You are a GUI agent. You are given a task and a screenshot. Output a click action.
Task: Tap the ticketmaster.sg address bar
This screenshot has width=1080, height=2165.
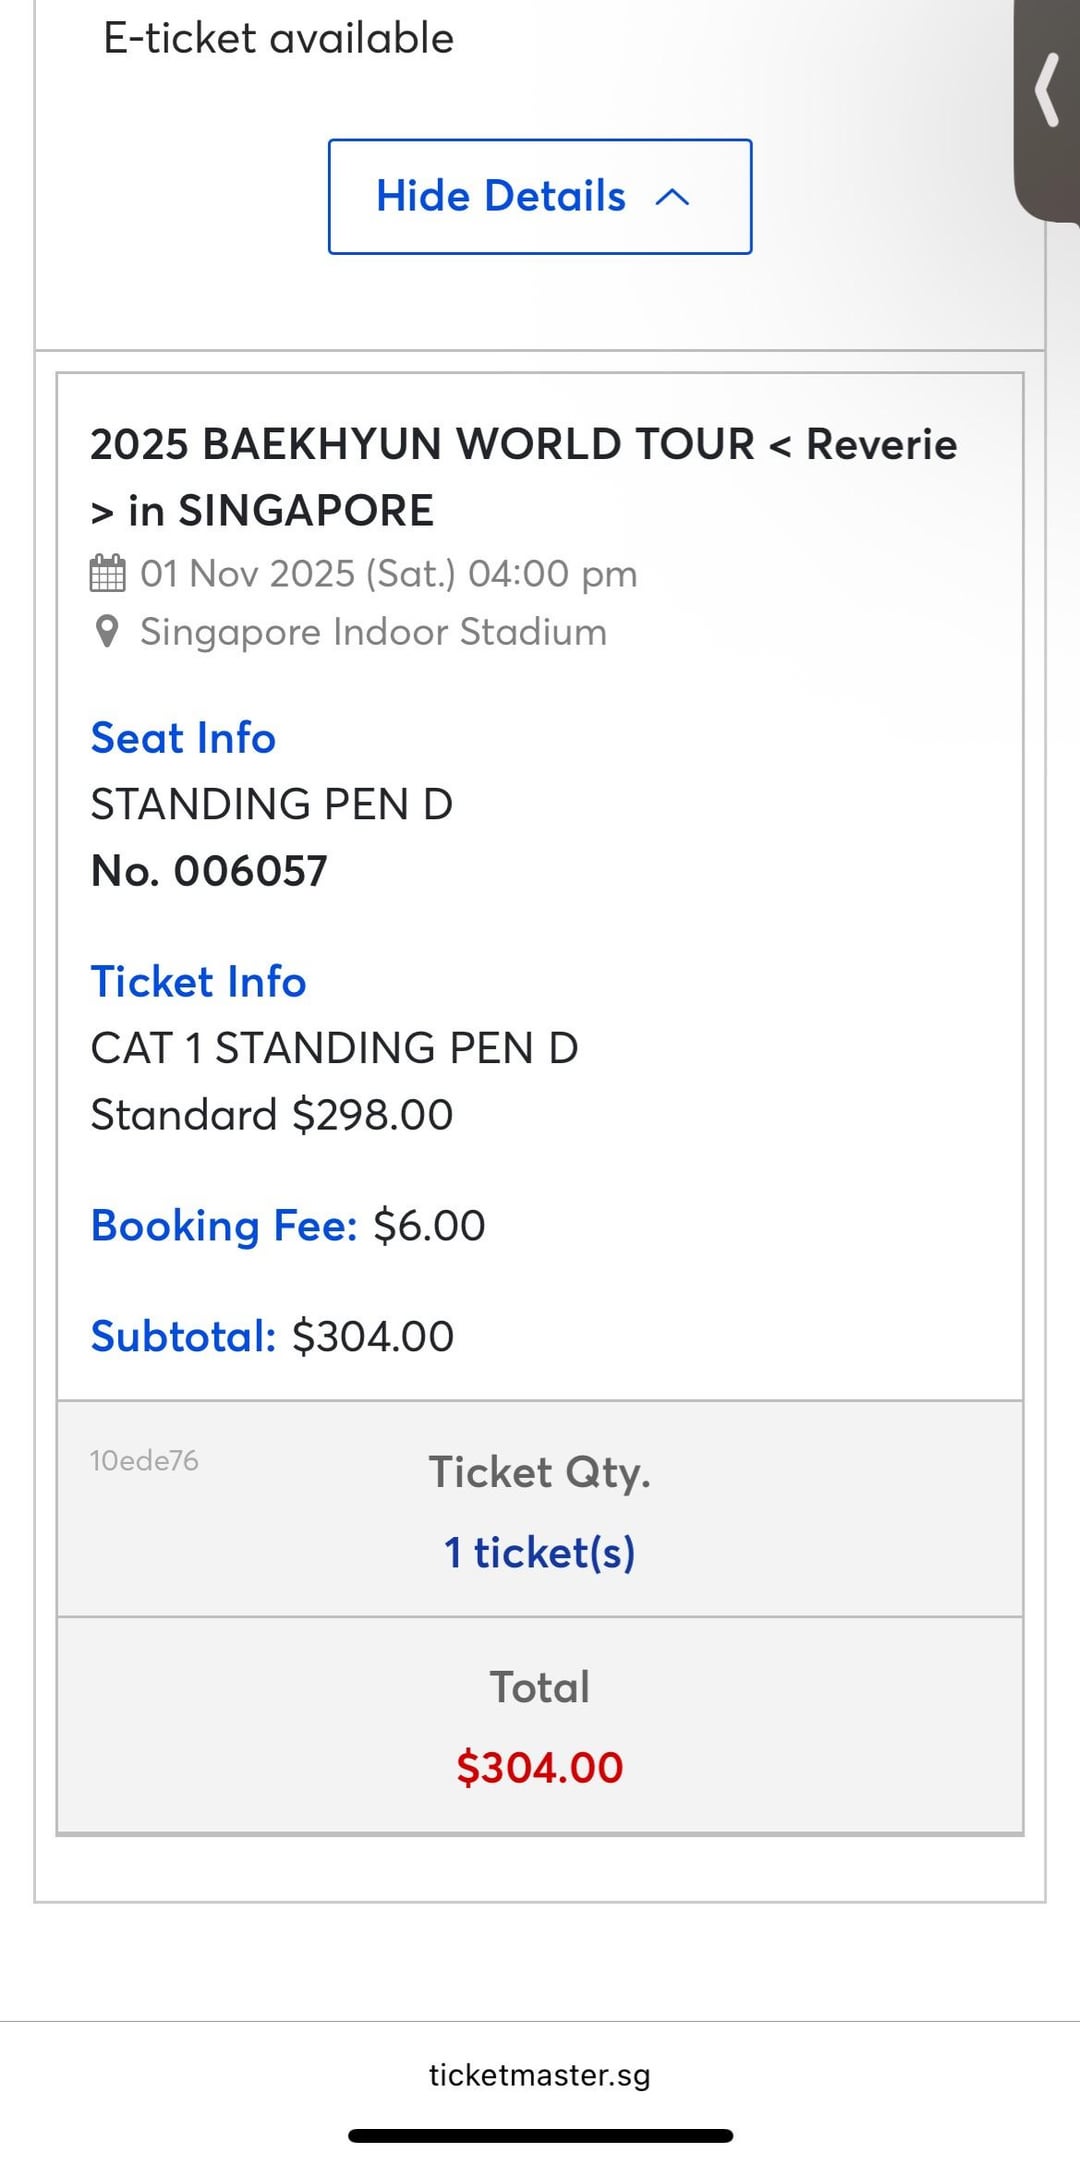tap(540, 2075)
